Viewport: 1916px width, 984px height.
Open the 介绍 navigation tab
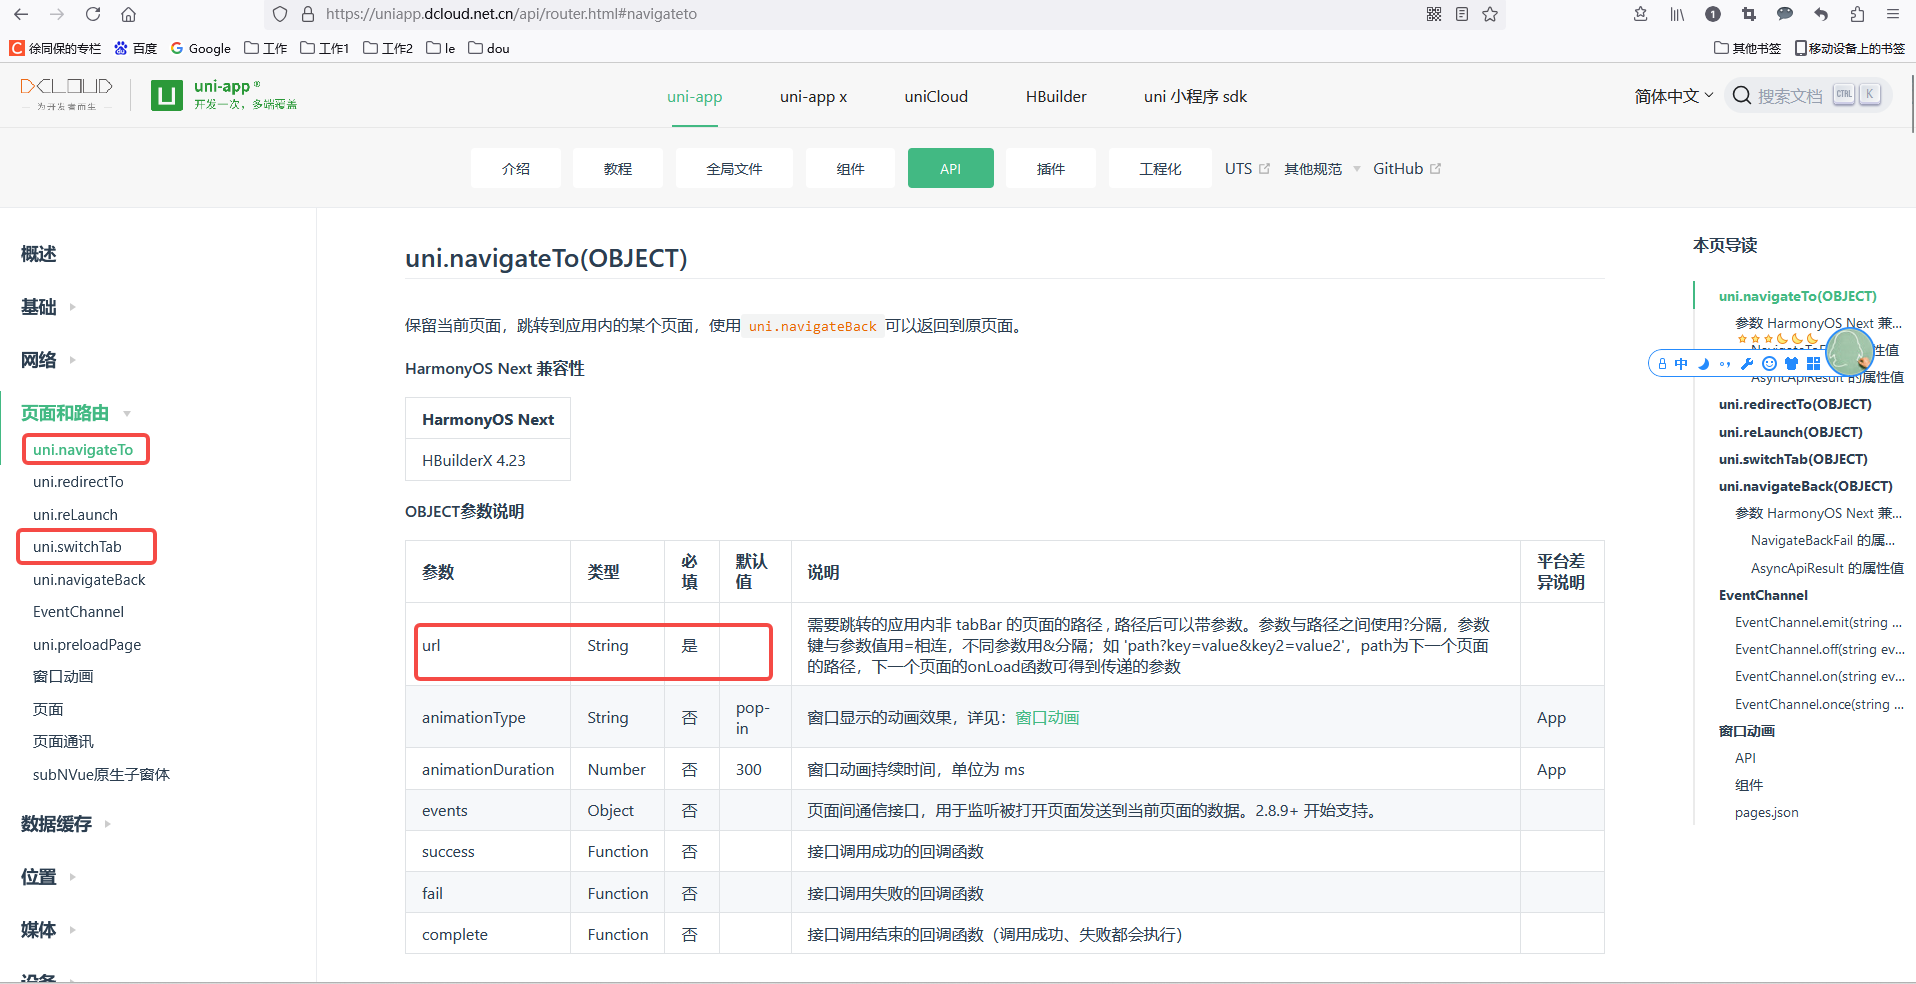click(x=516, y=168)
